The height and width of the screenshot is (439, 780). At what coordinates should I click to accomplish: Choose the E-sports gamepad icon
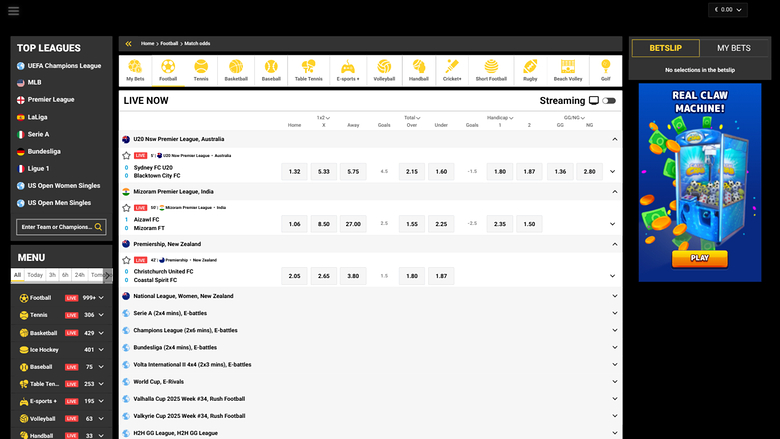tap(348, 69)
